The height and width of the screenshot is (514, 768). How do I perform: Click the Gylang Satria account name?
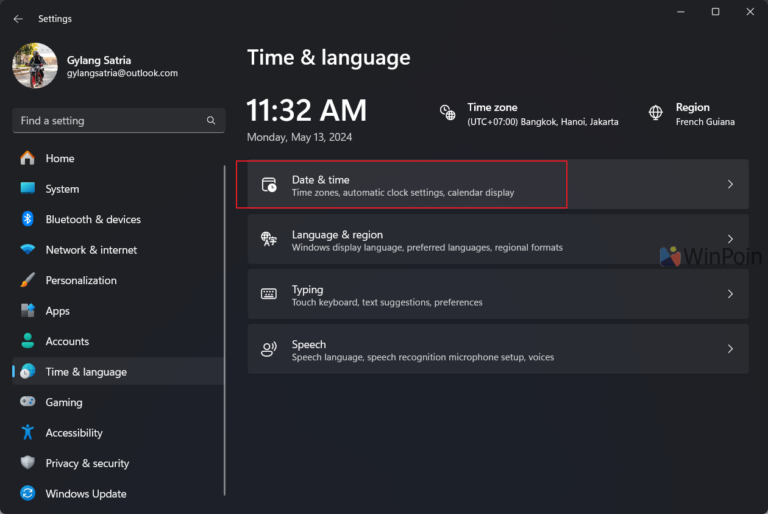(x=99, y=60)
